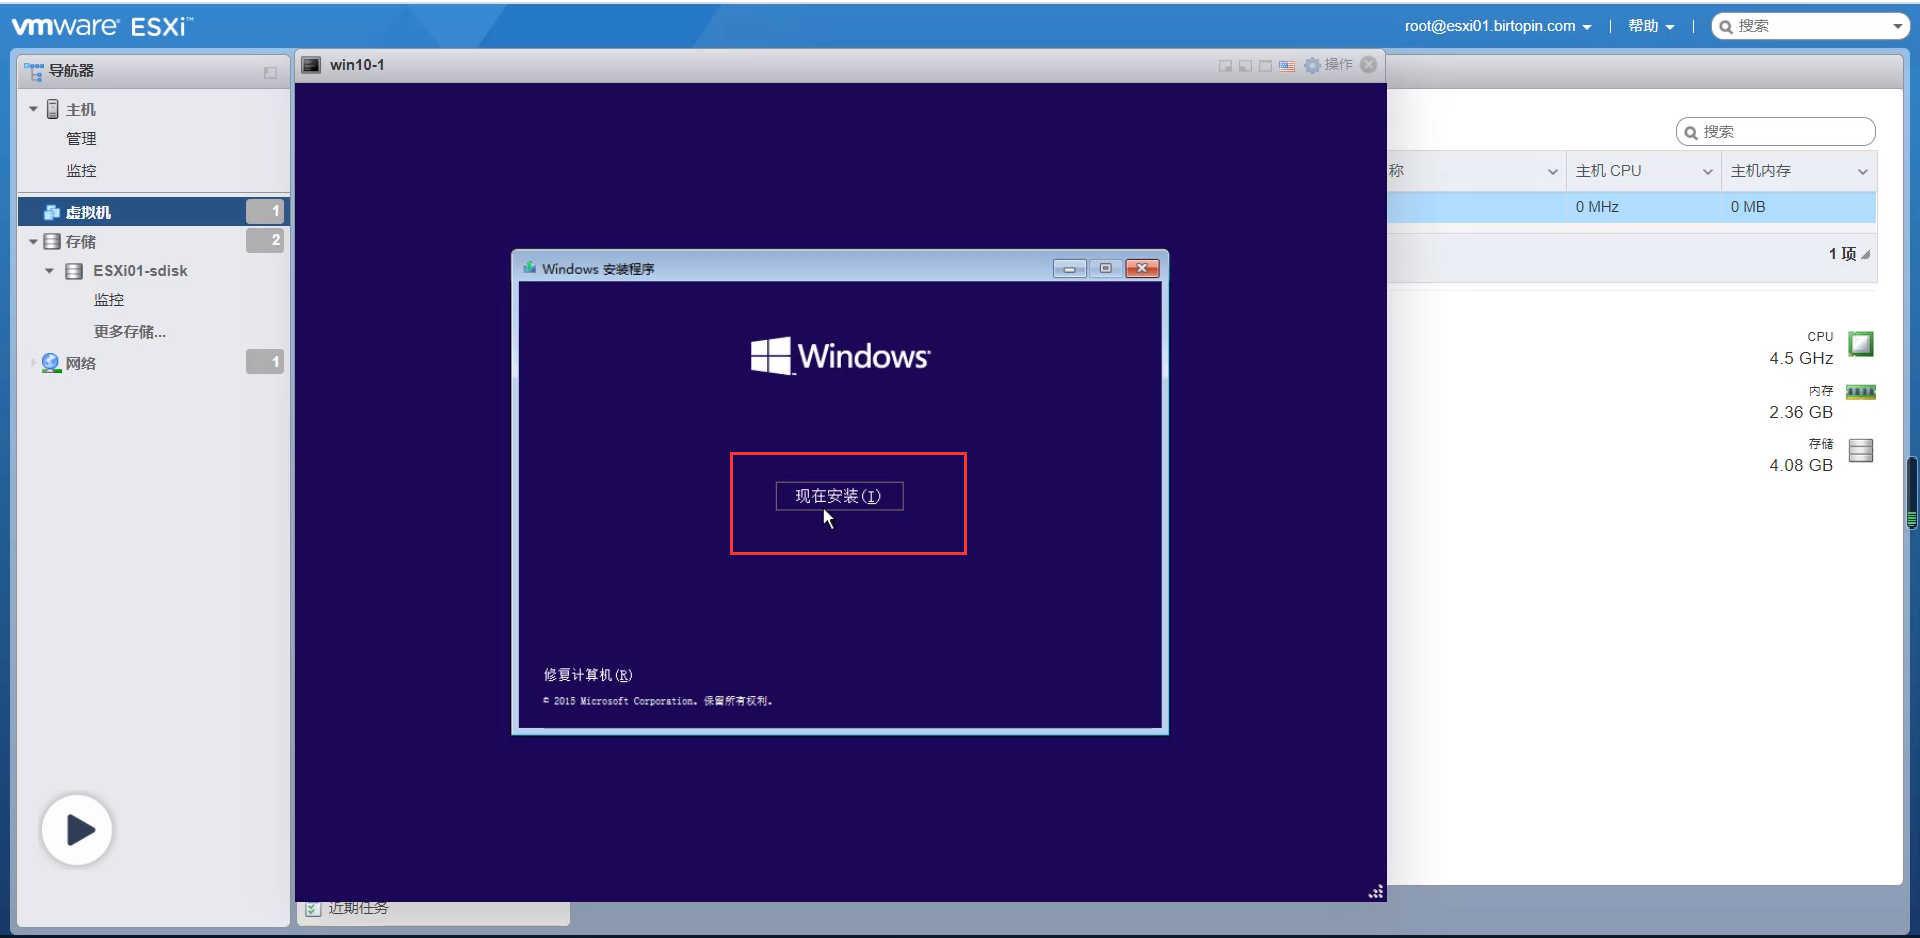Viewport: 1920px width, 938px height.
Task: Open 更多存储... in the navigator
Action: tap(130, 332)
